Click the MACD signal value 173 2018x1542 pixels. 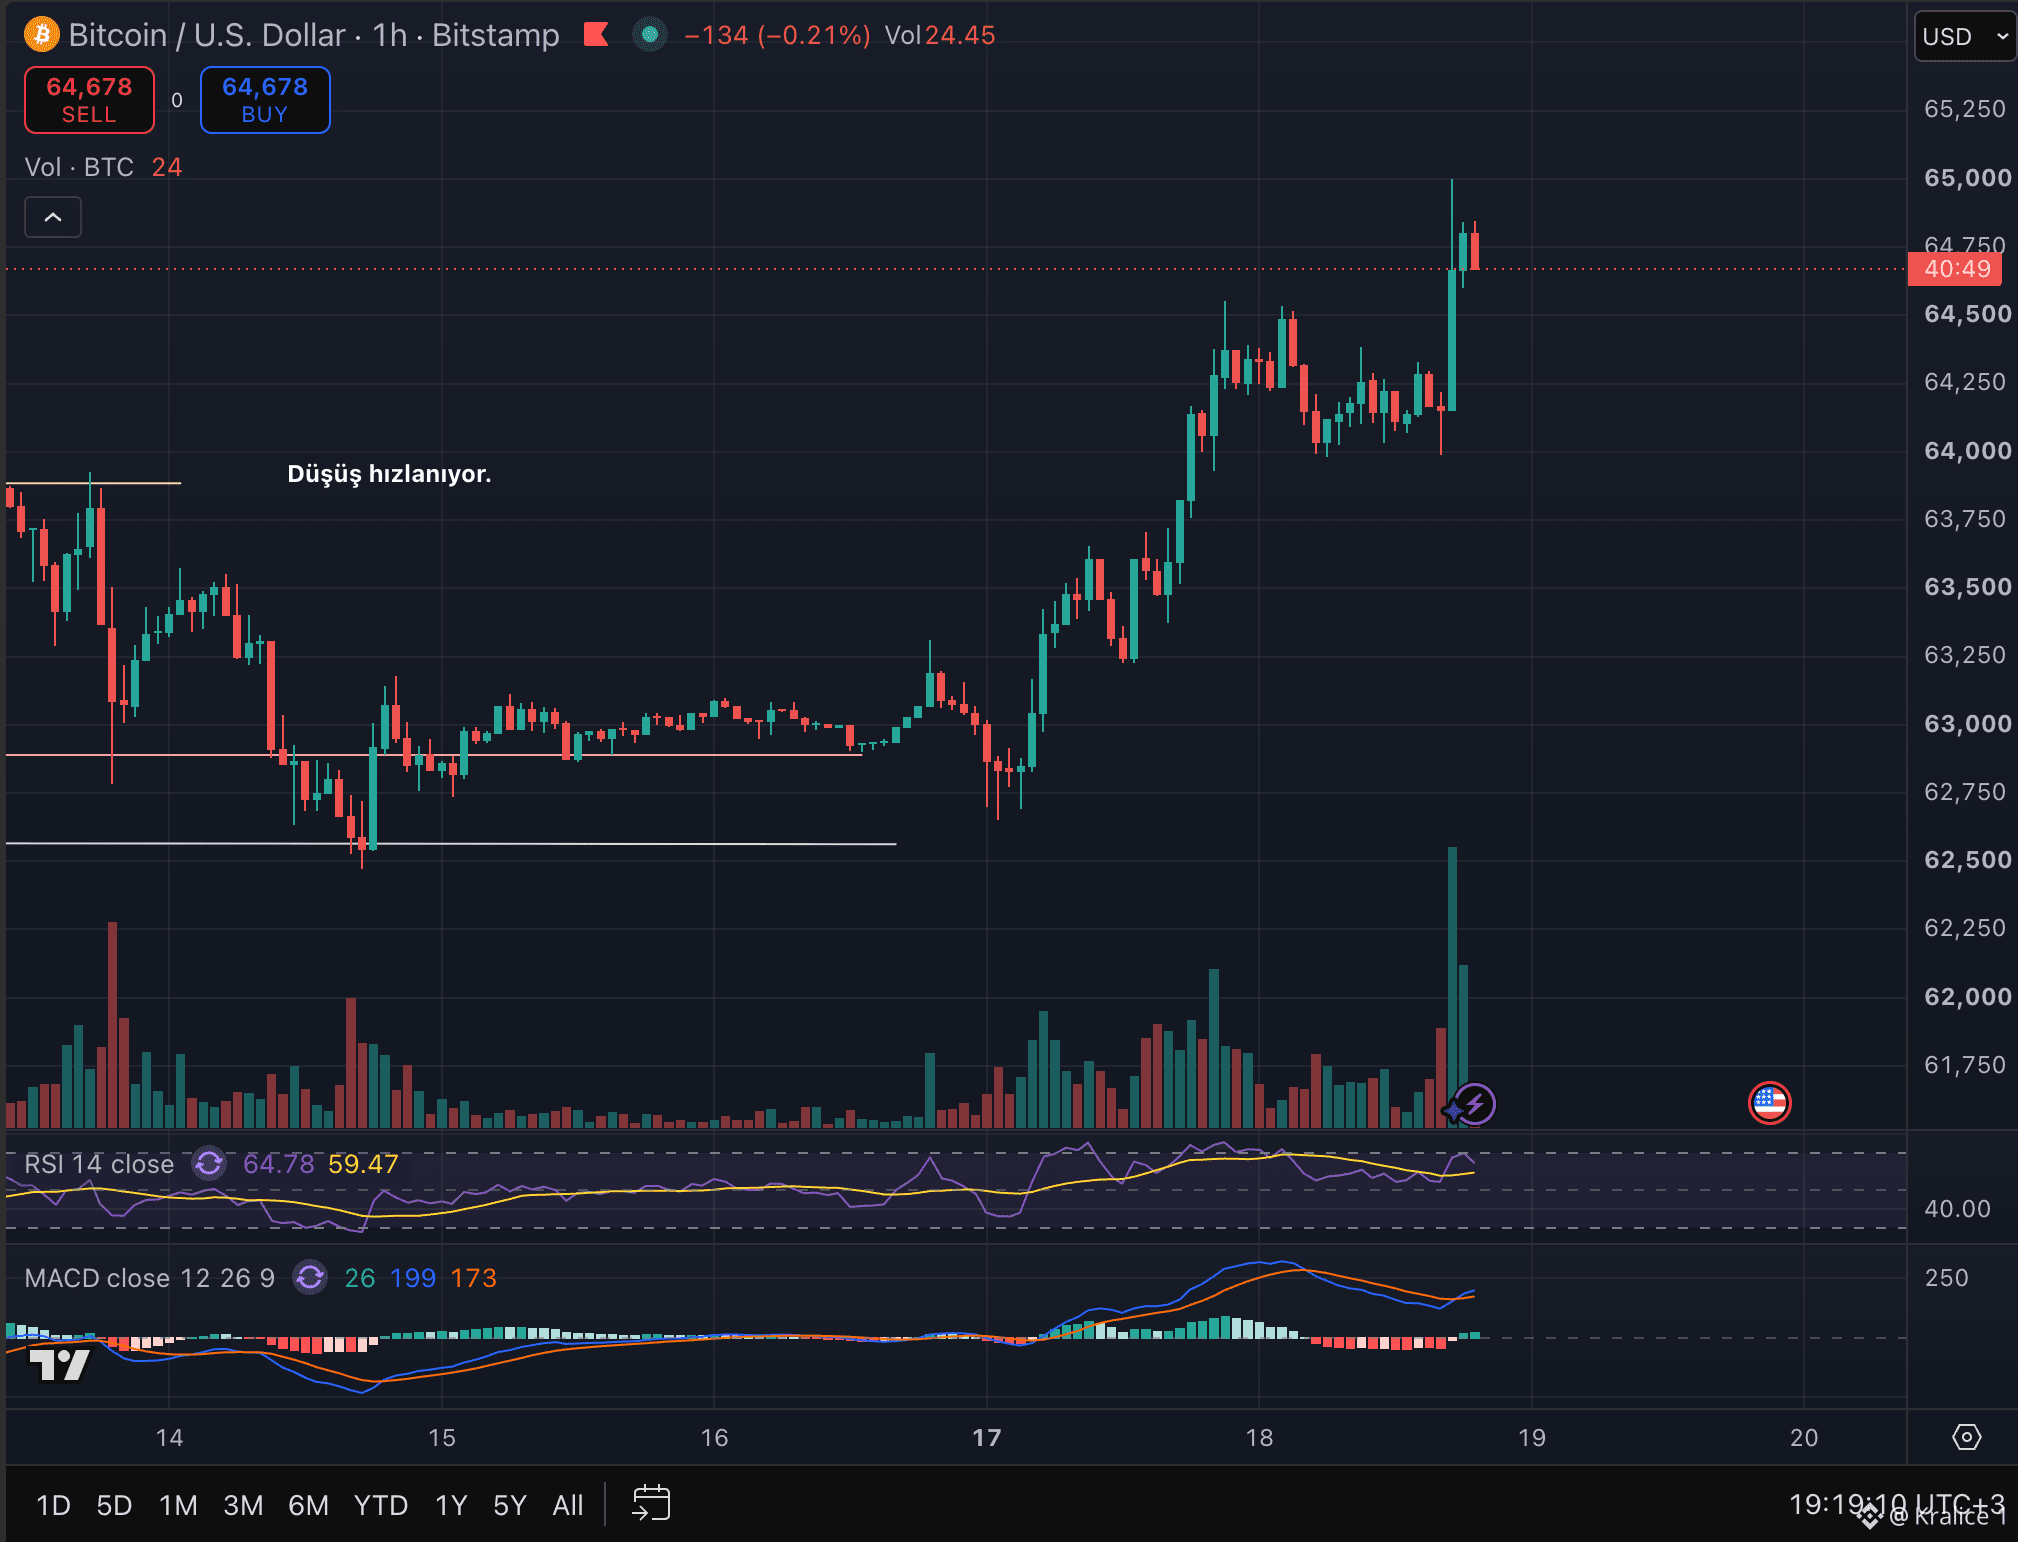[x=474, y=1278]
